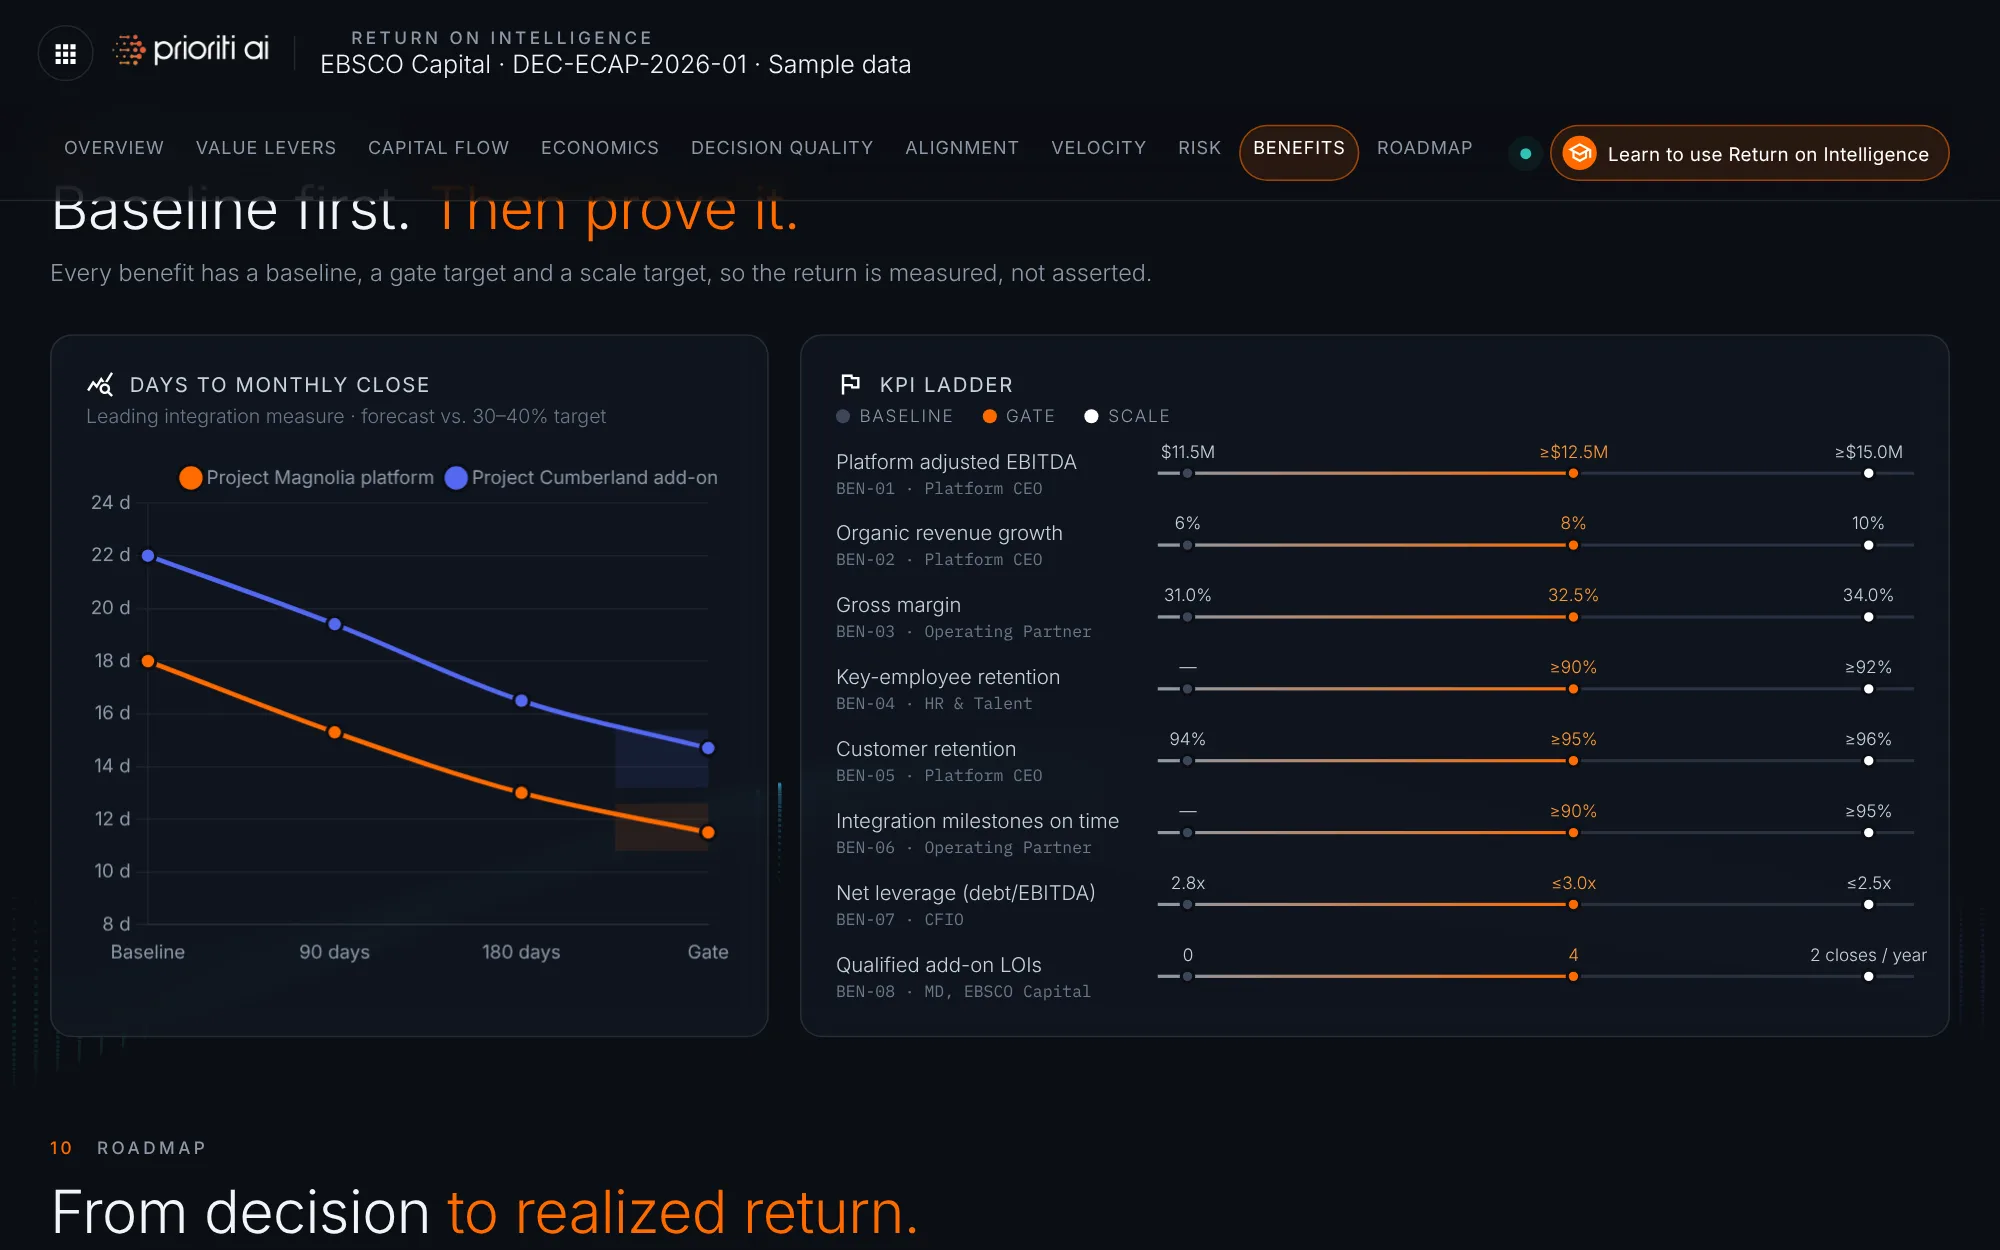Click the Gate legend orange dot
Image resolution: width=2000 pixels, height=1250 pixels.
[x=989, y=416]
